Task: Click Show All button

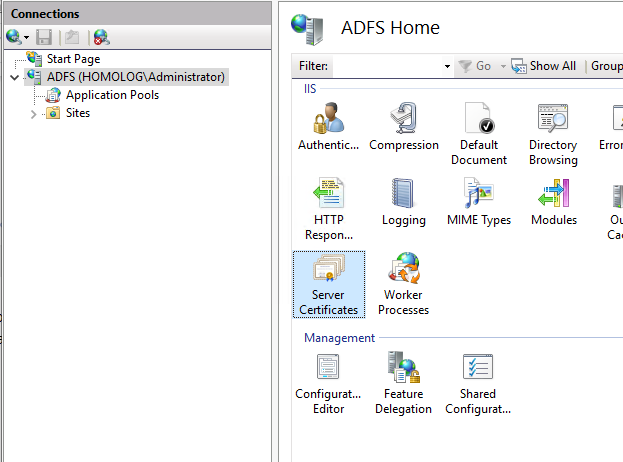Action: pos(544,66)
